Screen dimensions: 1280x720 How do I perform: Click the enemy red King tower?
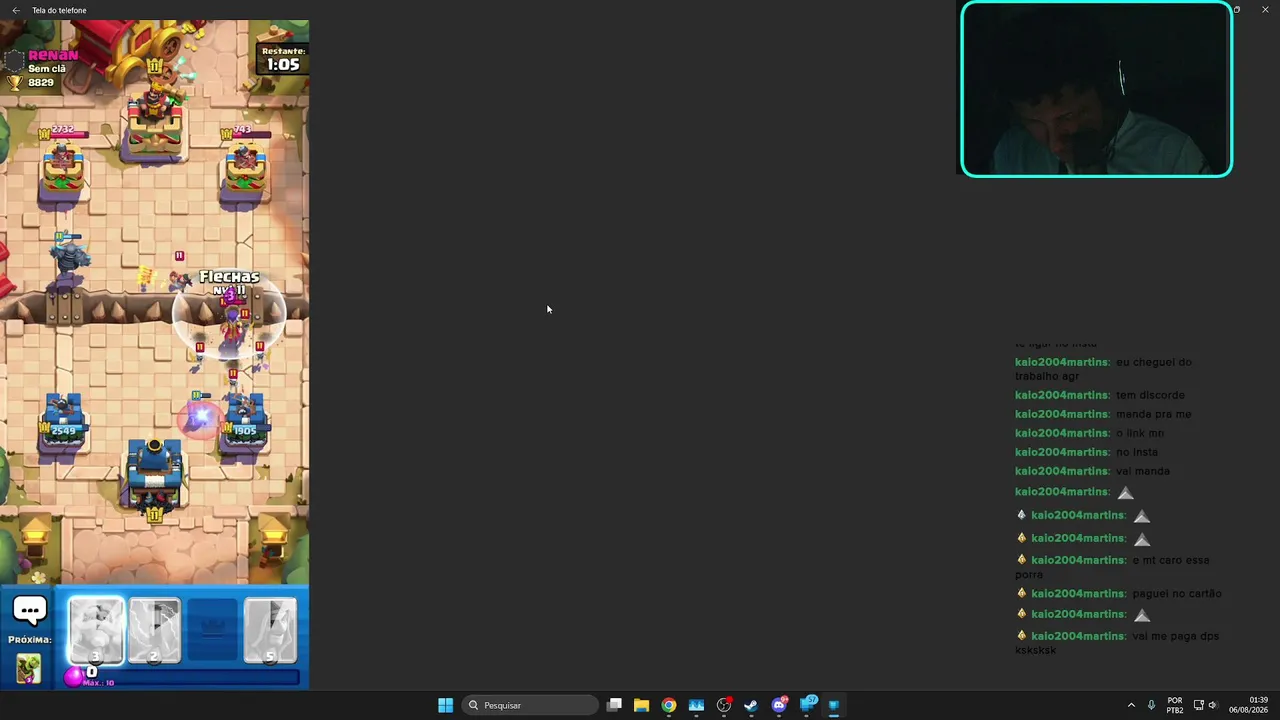pos(155,120)
